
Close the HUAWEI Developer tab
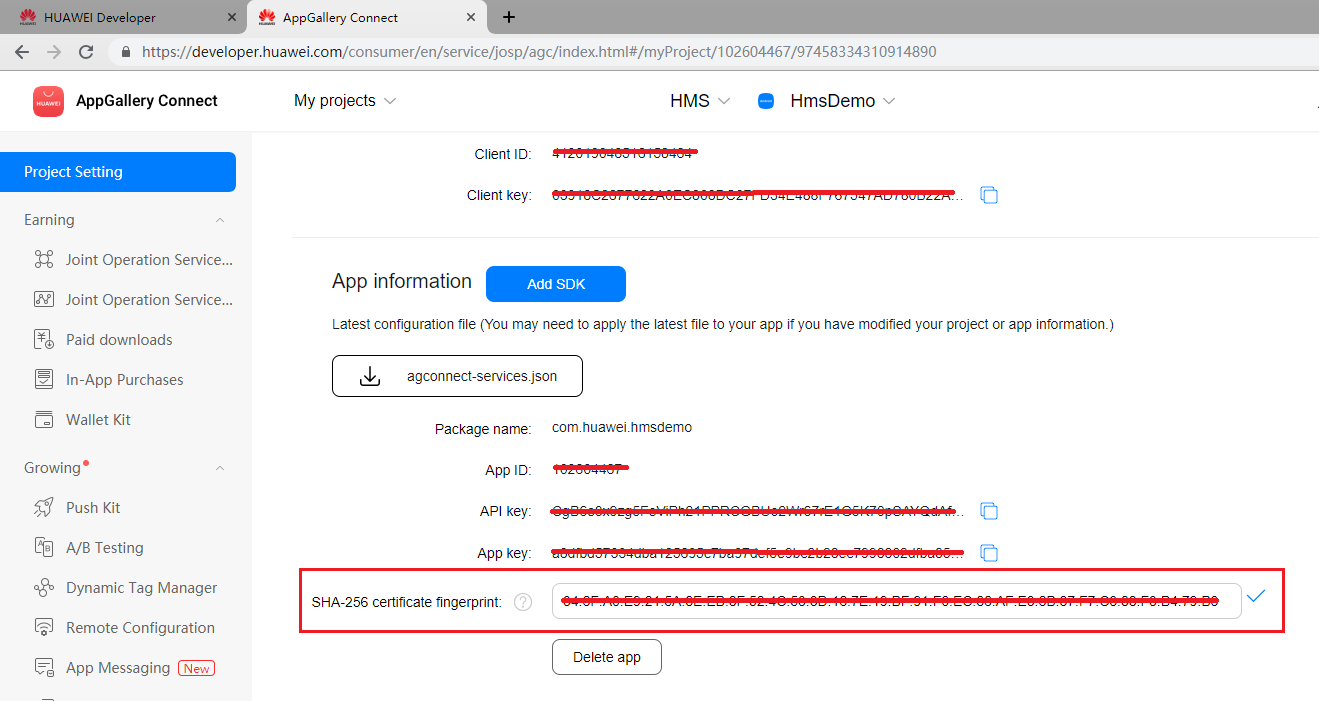pyautogui.click(x=232, y=17)
